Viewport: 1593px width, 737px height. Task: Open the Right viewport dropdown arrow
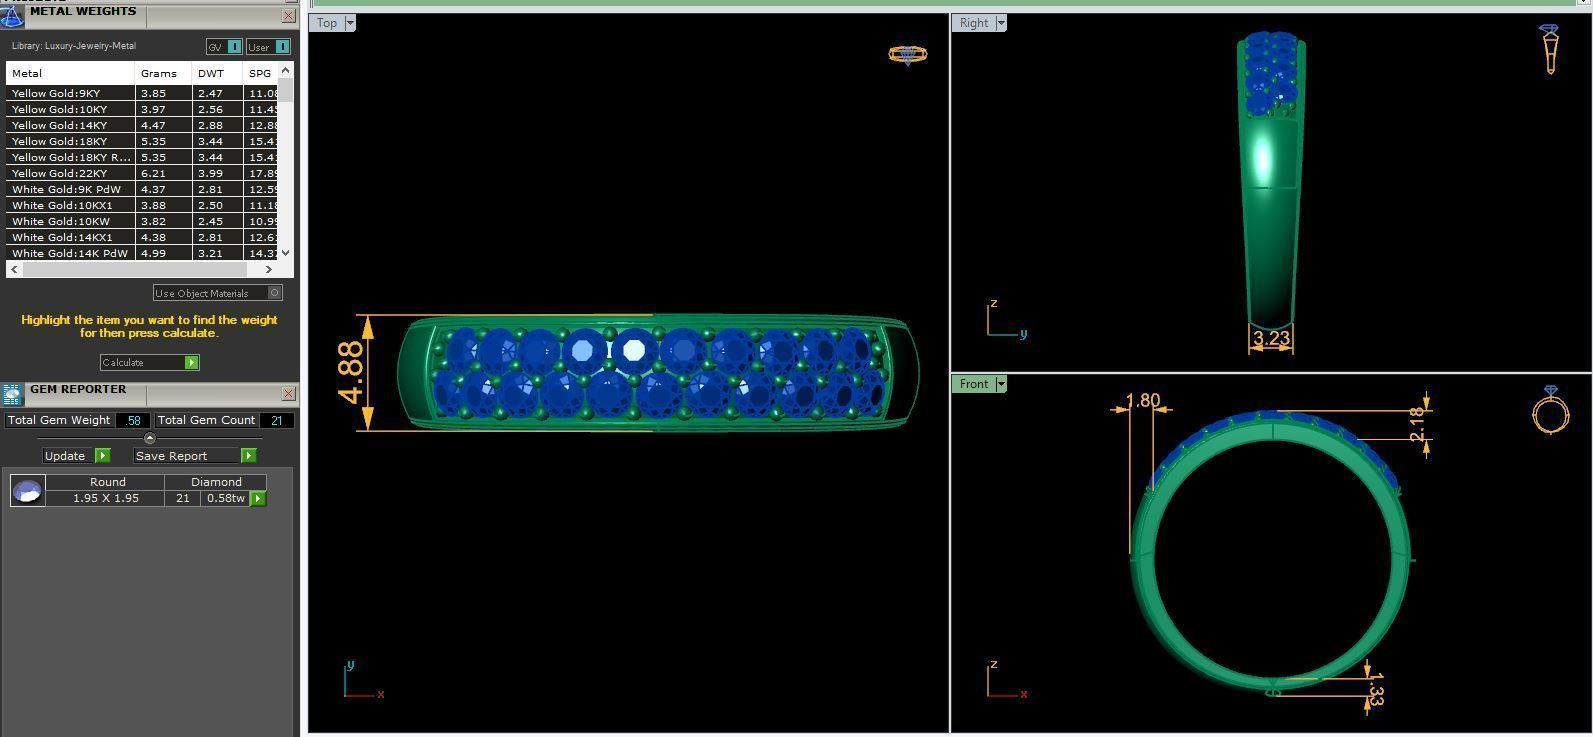(x=1001, y=23)
